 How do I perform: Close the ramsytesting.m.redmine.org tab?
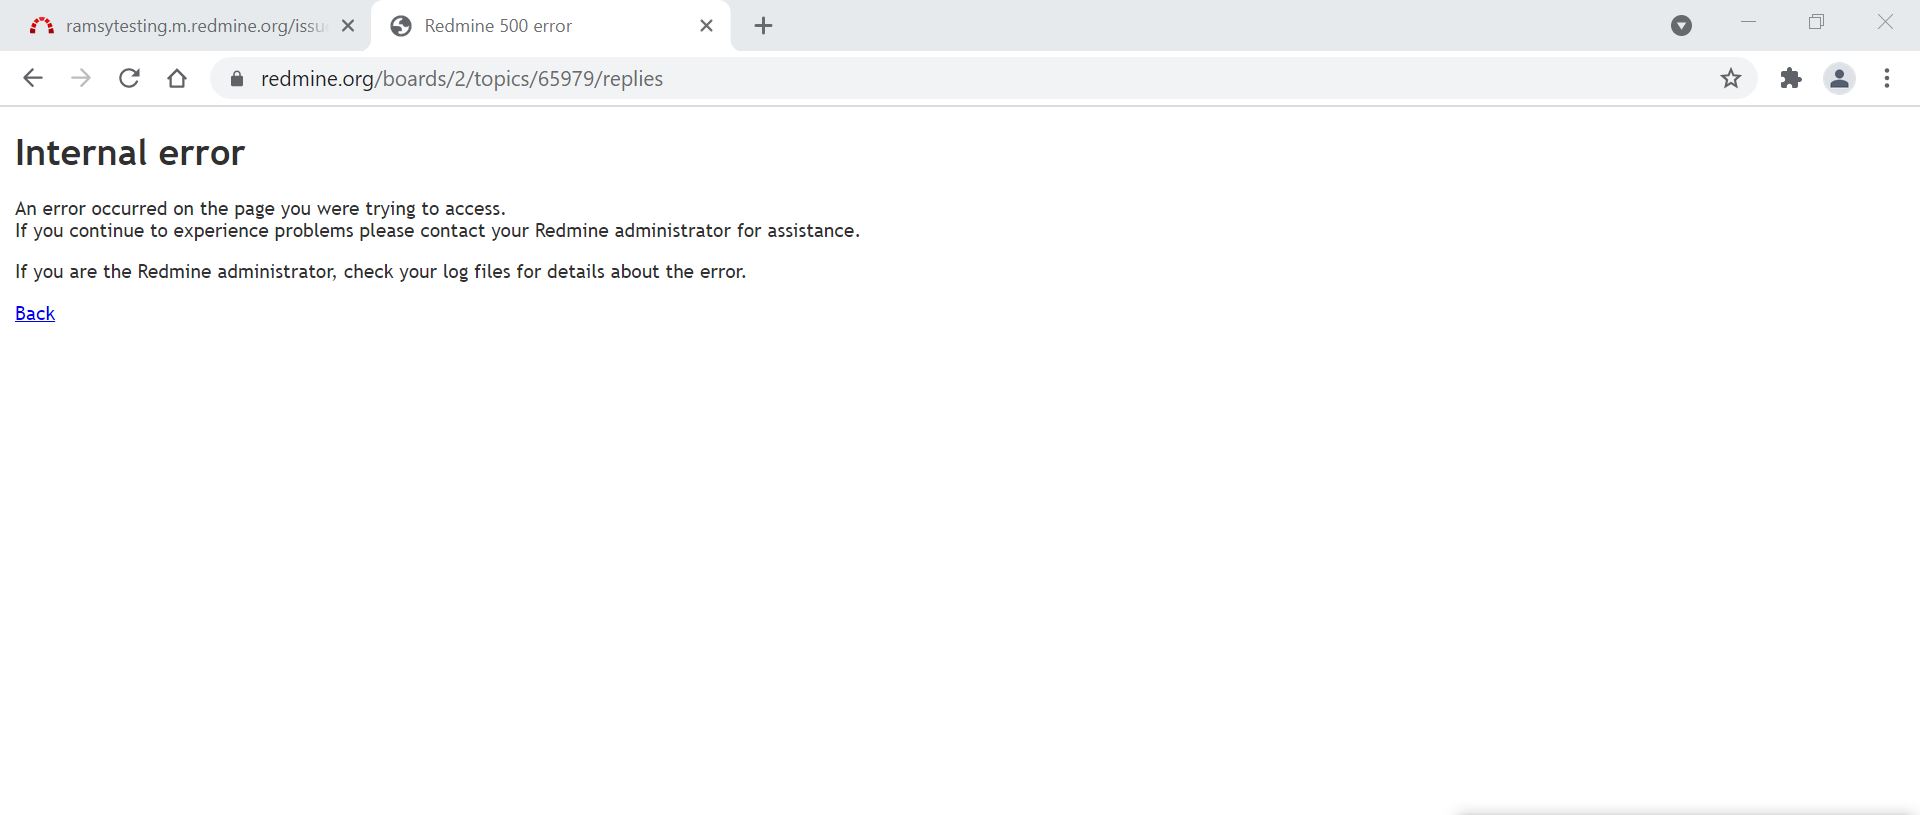[348, 26]
